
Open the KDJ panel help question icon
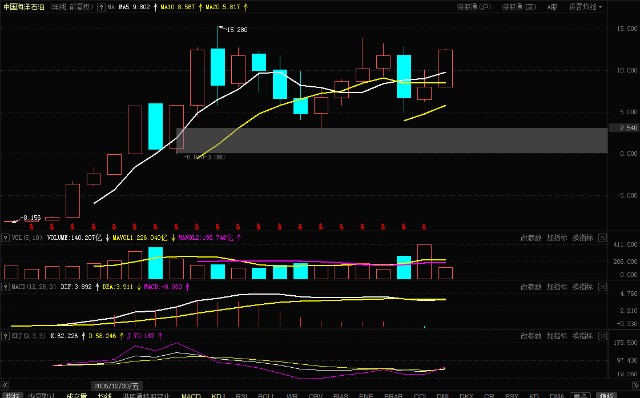coord(5,336)
